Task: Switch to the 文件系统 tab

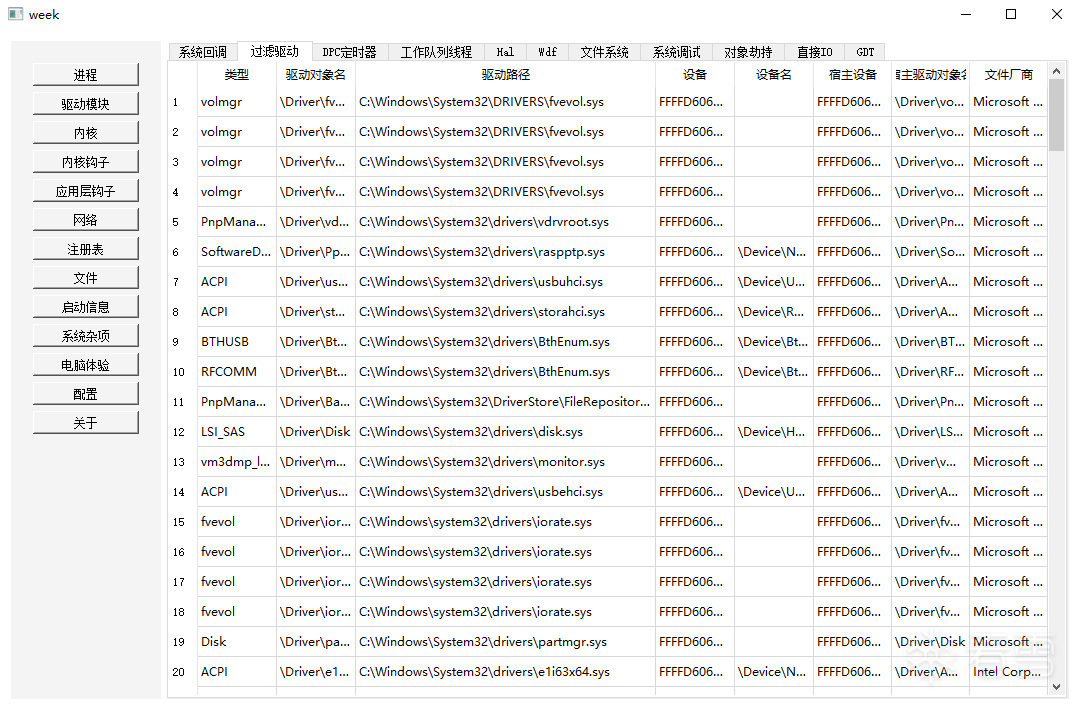Action: [604, 52]
